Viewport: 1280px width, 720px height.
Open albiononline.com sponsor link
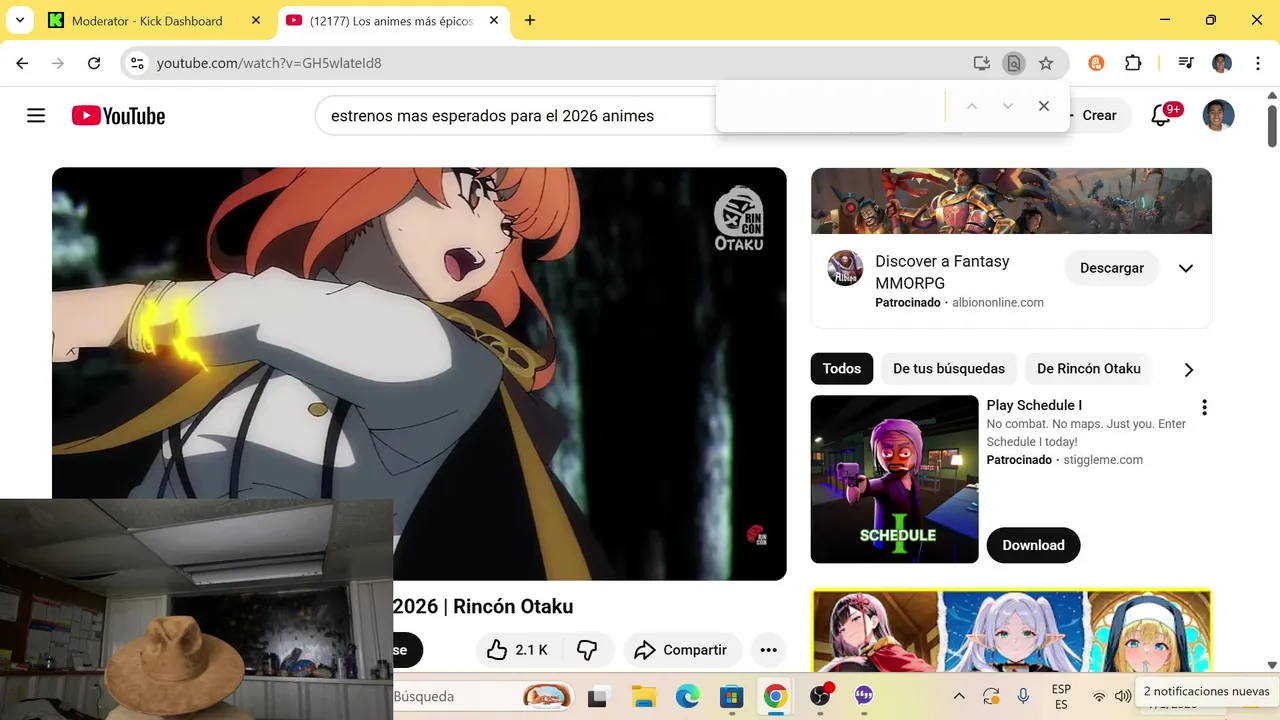998,302
